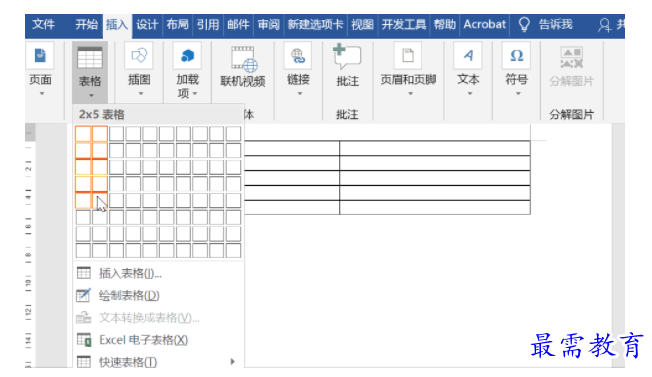
Task: Expand the 符号 dropdown arrow
Action: 518,94
